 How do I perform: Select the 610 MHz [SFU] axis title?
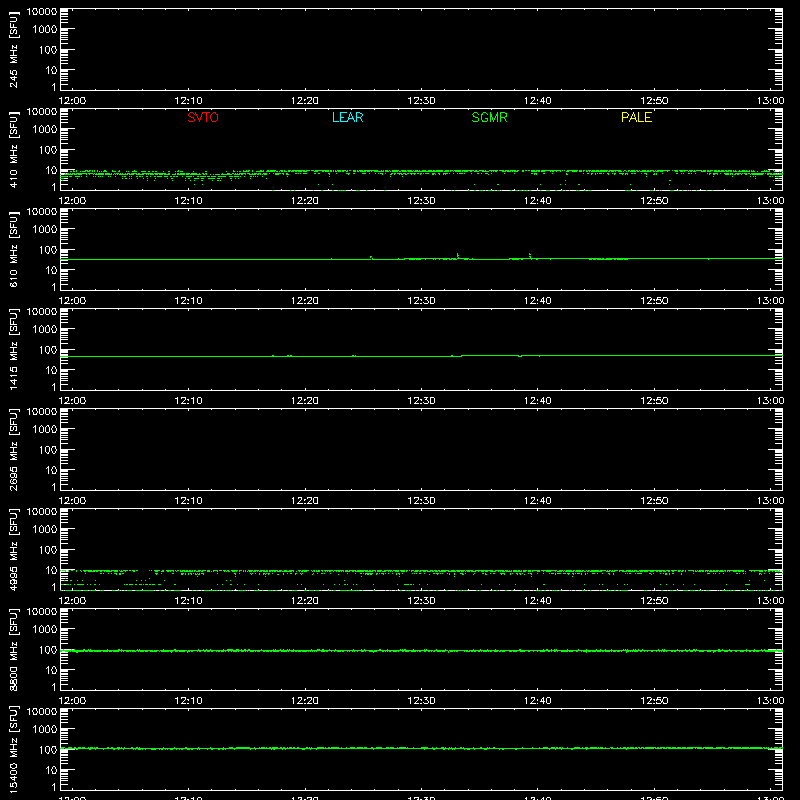[x=14, y=249]
